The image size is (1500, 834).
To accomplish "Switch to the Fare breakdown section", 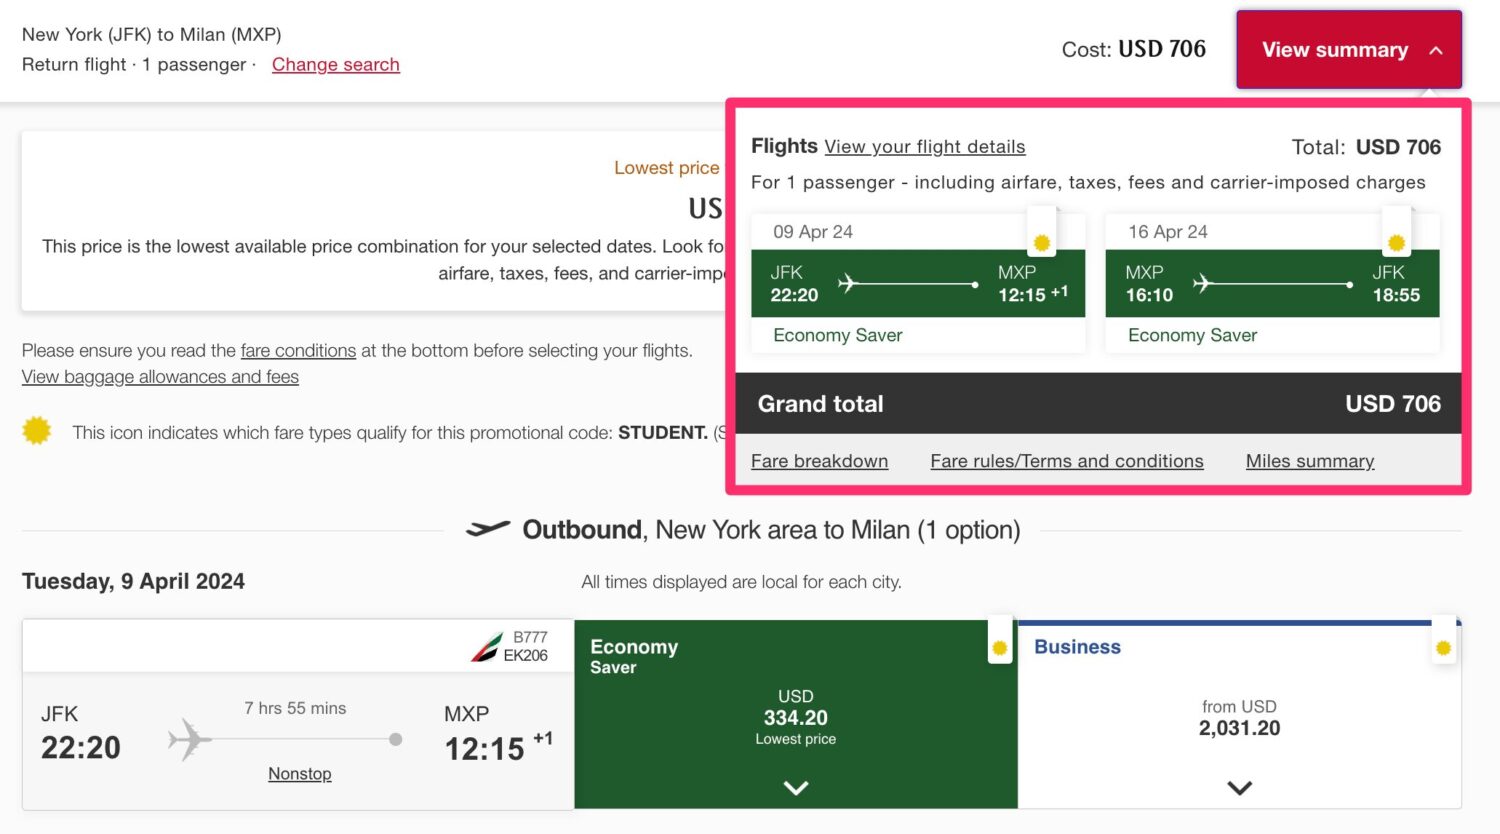I will pyautogui.click(x=819, y=460).
